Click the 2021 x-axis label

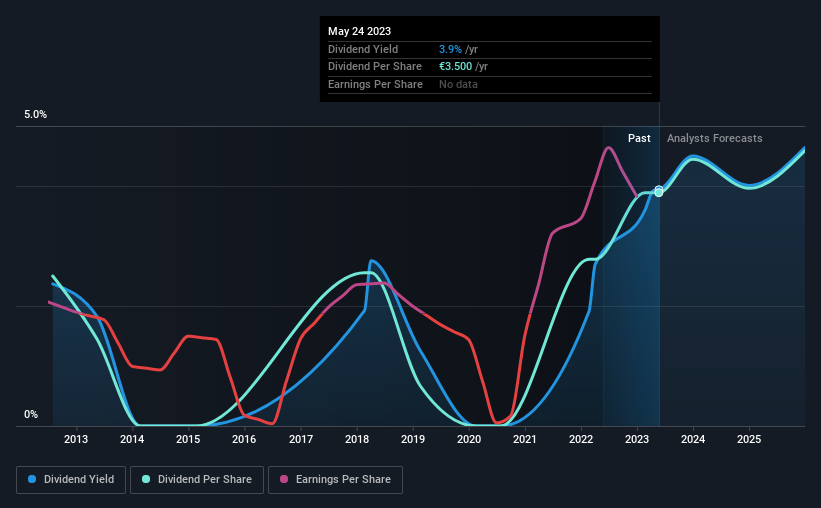525,439
